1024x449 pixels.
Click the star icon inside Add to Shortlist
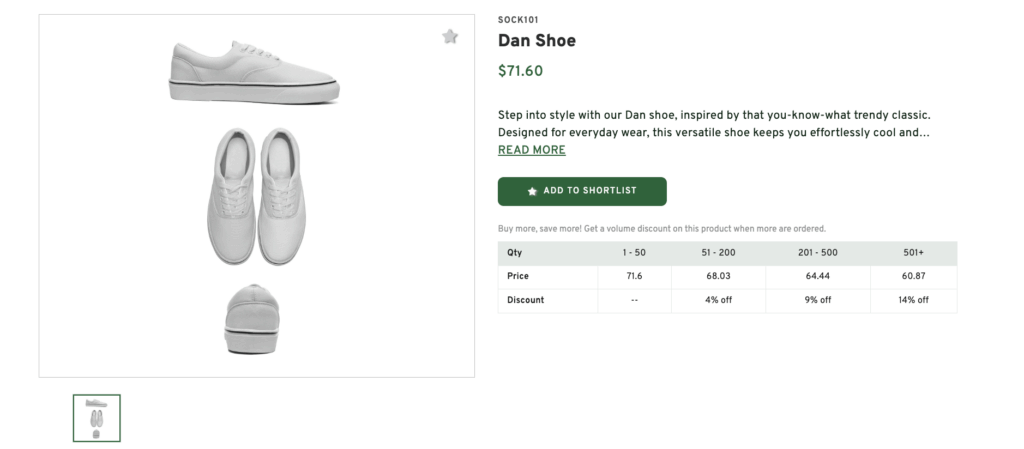[x=532, y=191]
